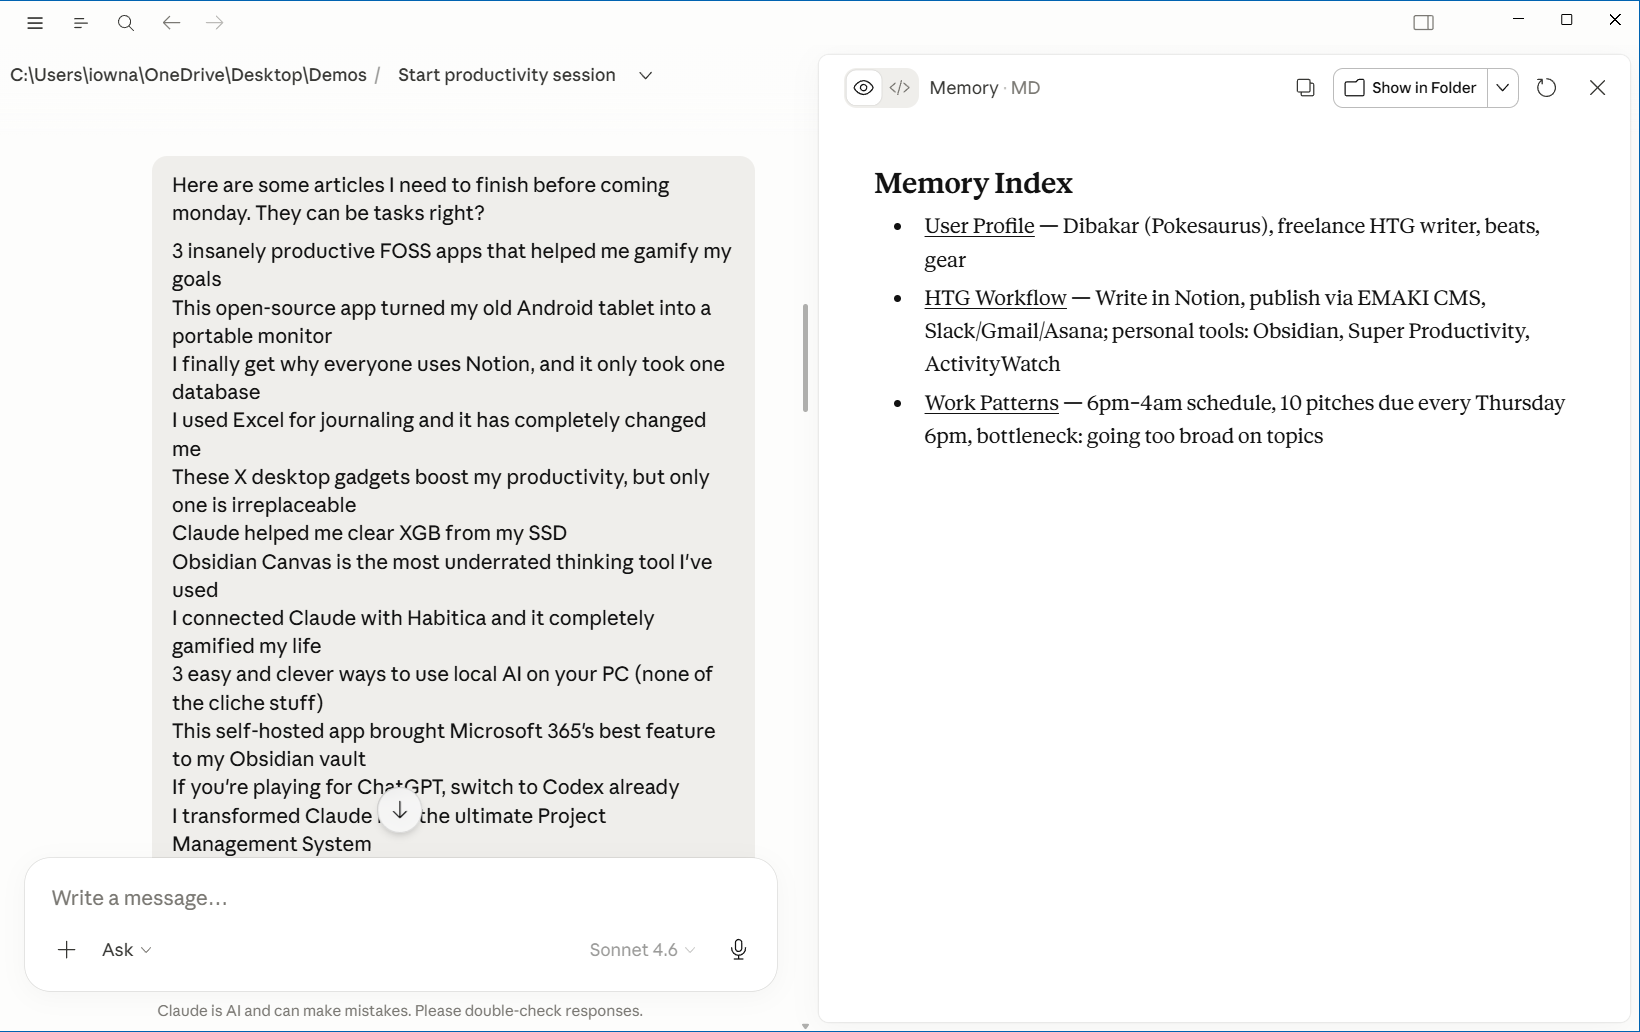Open HTG Workflow link
1640x1032 pixels.
(x=995, y=298)
